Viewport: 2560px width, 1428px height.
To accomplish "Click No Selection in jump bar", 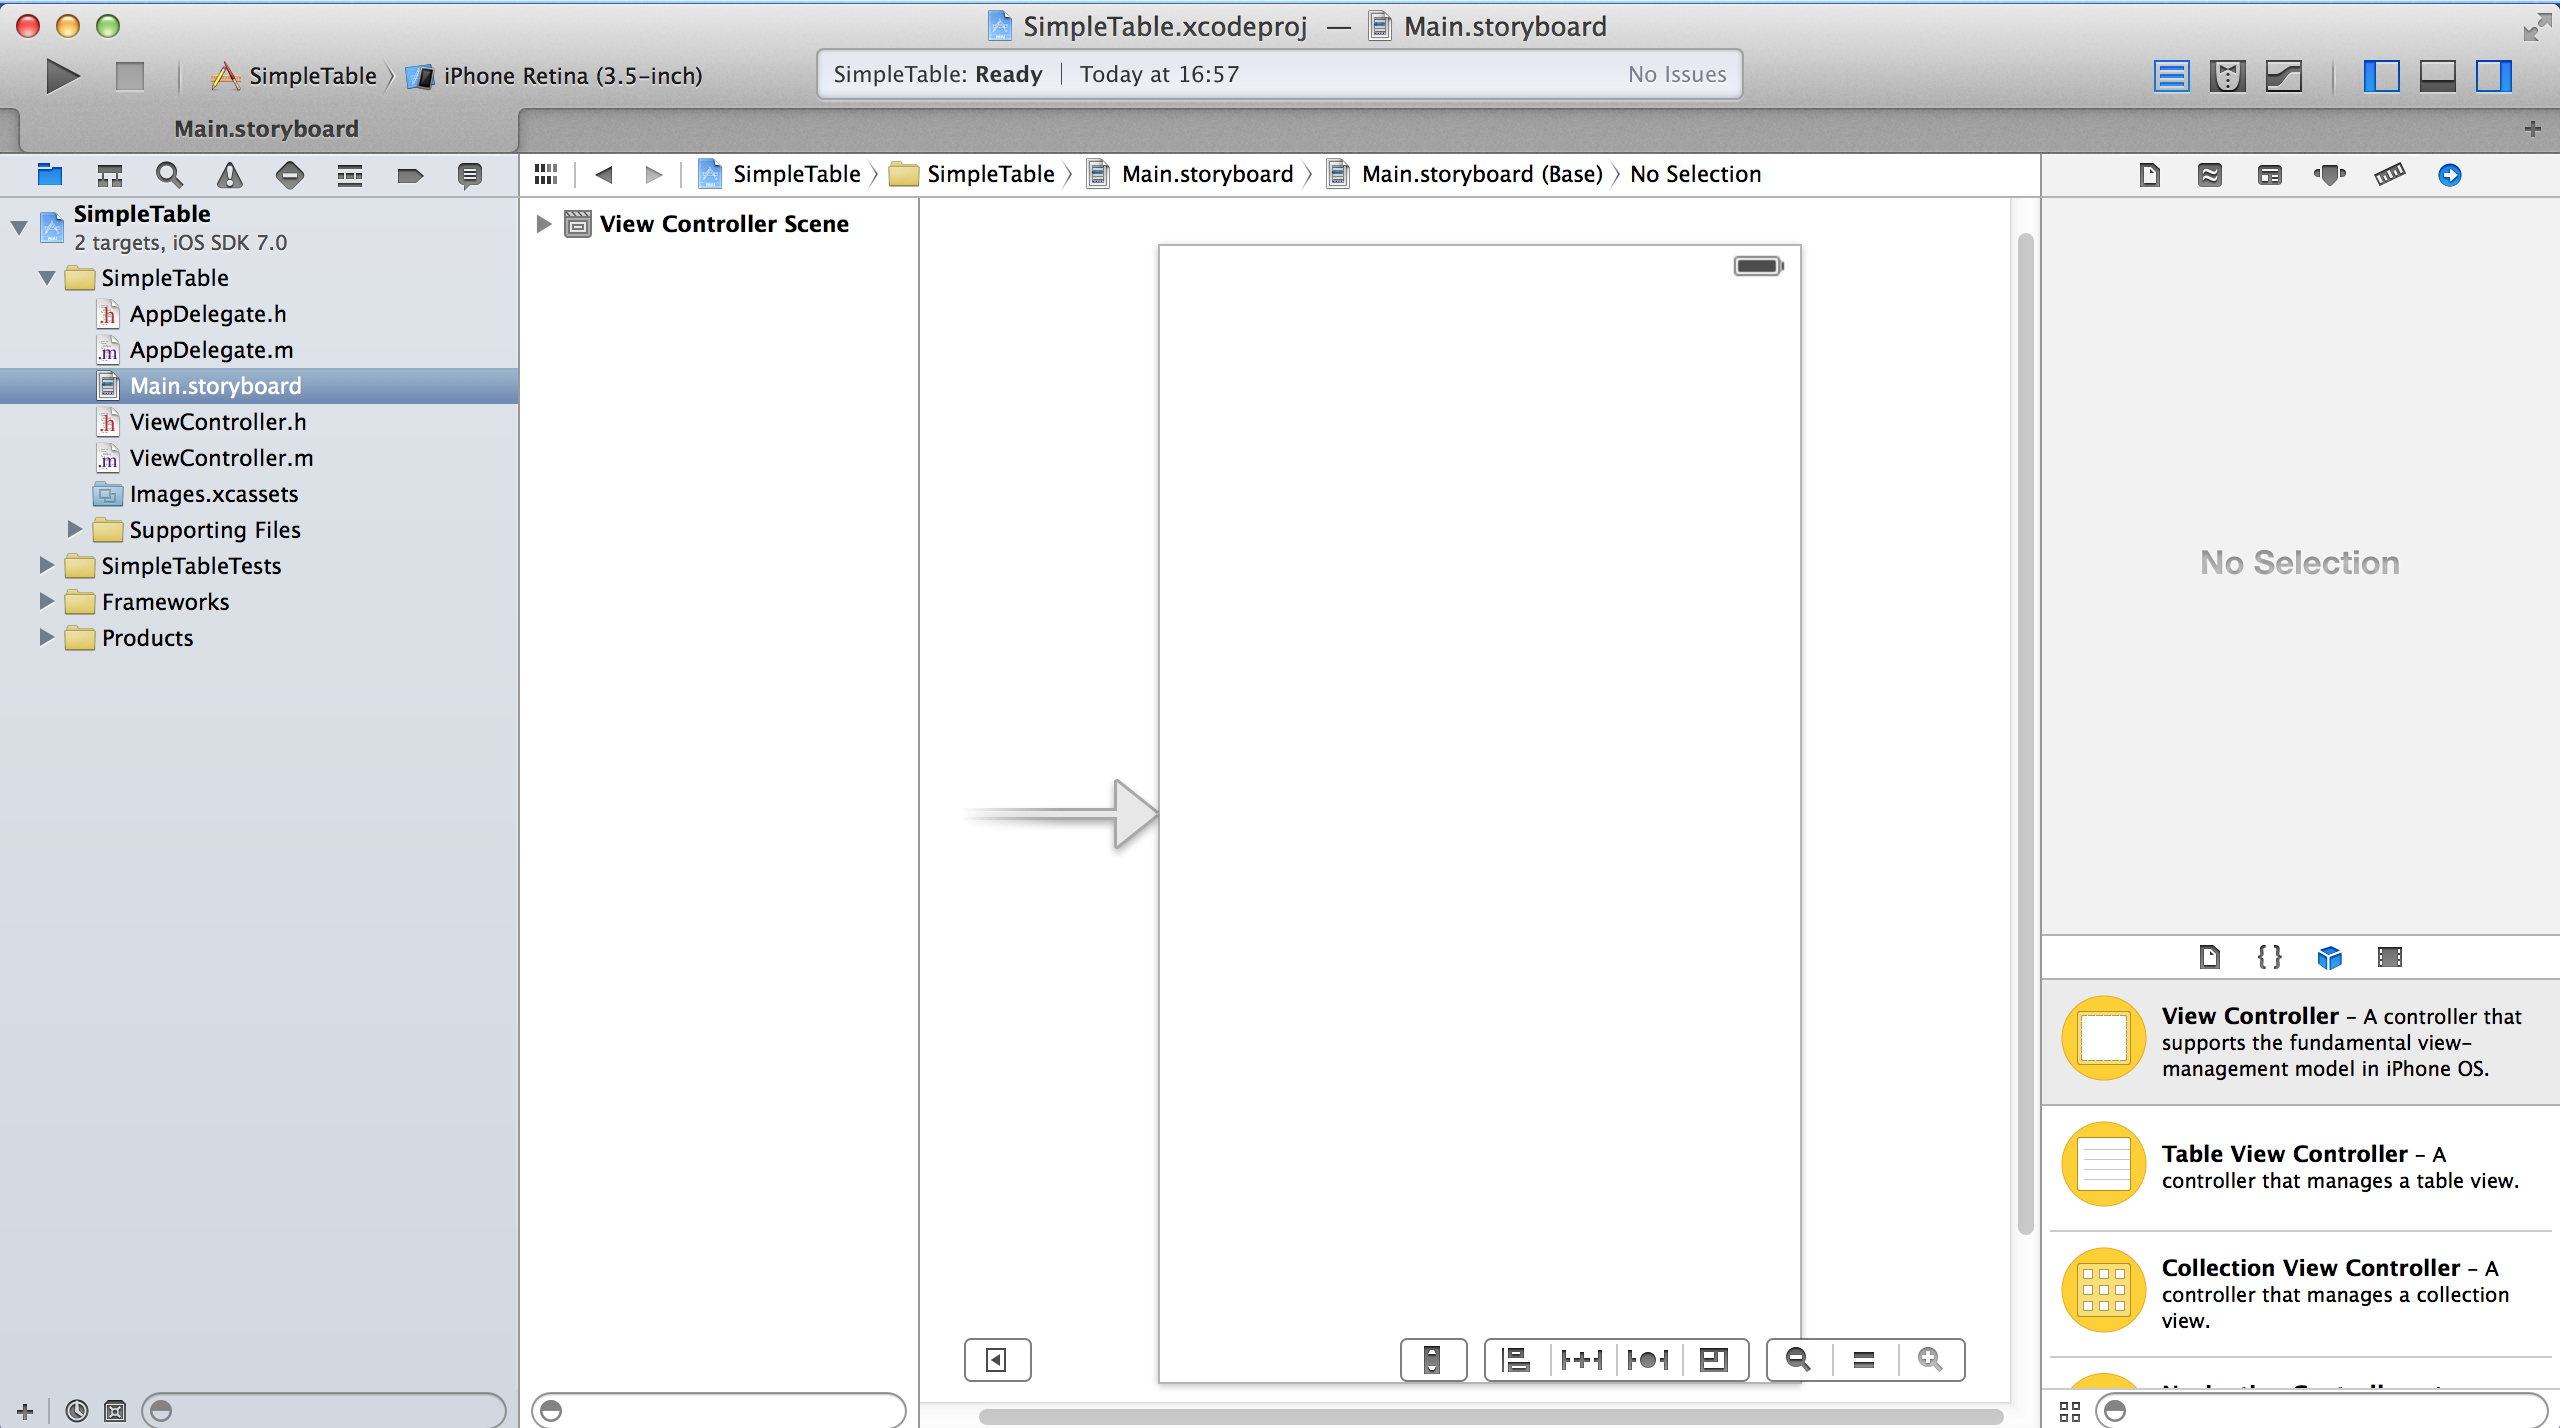I will [1696, 175].
